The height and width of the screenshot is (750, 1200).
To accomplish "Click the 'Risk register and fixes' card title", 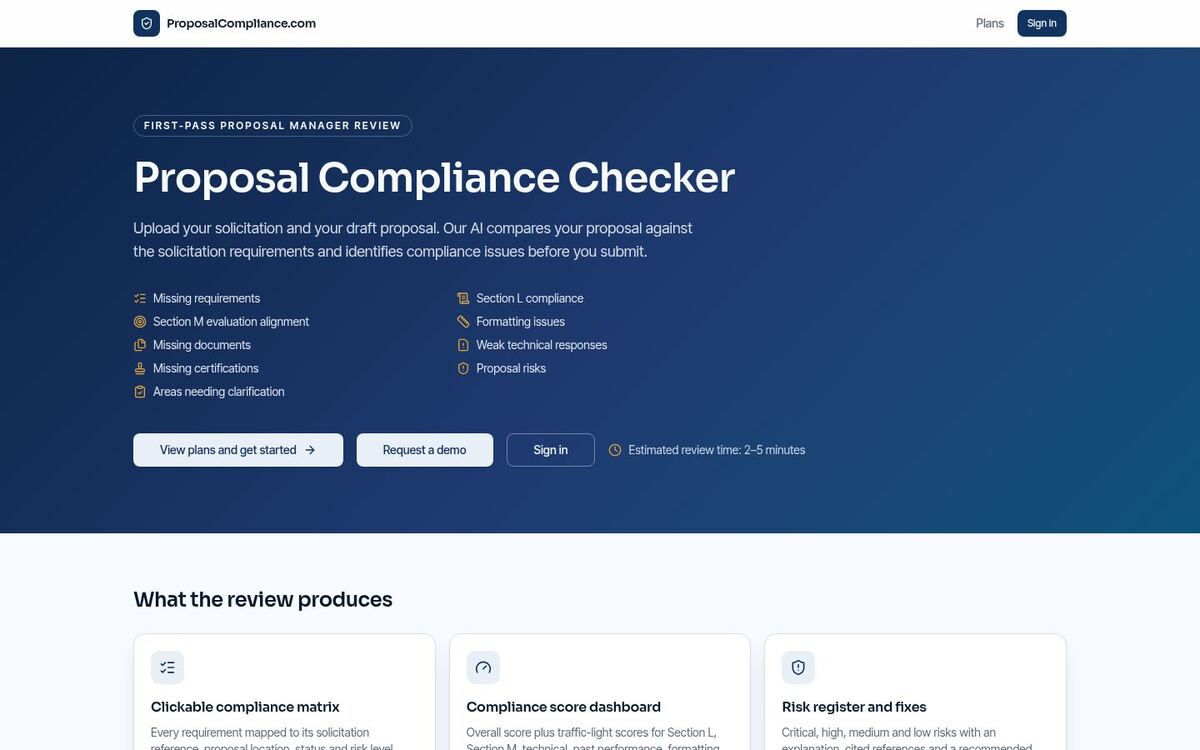I will coord(854,707).
